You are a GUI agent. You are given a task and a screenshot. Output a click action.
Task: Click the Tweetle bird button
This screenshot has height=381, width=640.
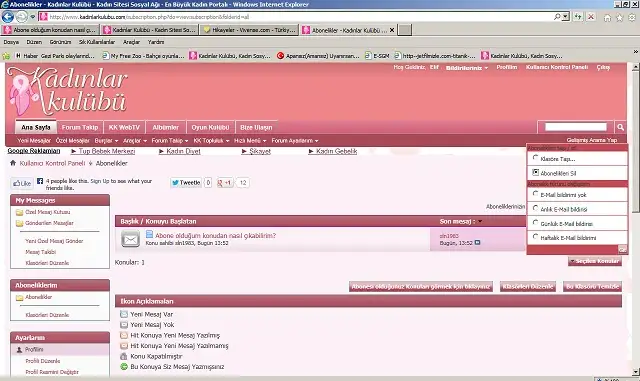pyautogui.click(x=186, y=183)
